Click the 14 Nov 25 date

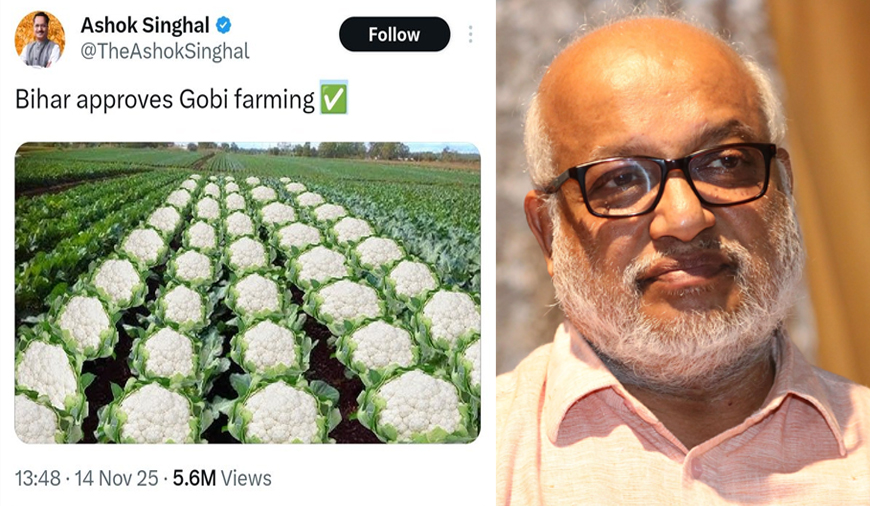tap(115, 478)
